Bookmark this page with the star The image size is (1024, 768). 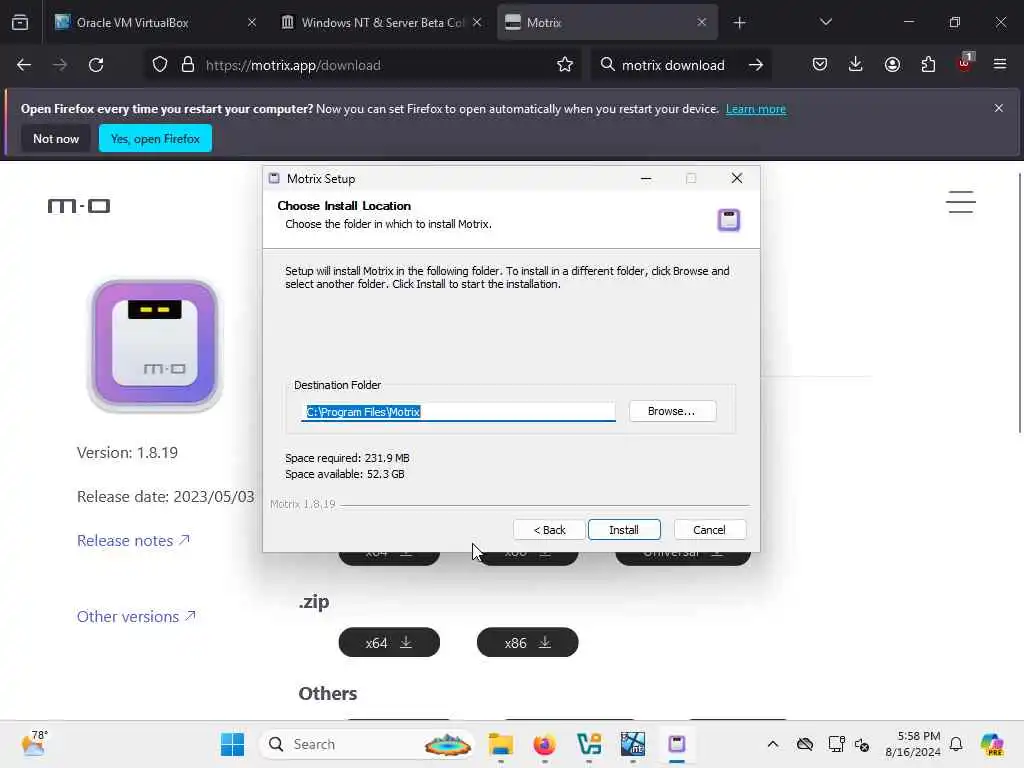[565, 65]
